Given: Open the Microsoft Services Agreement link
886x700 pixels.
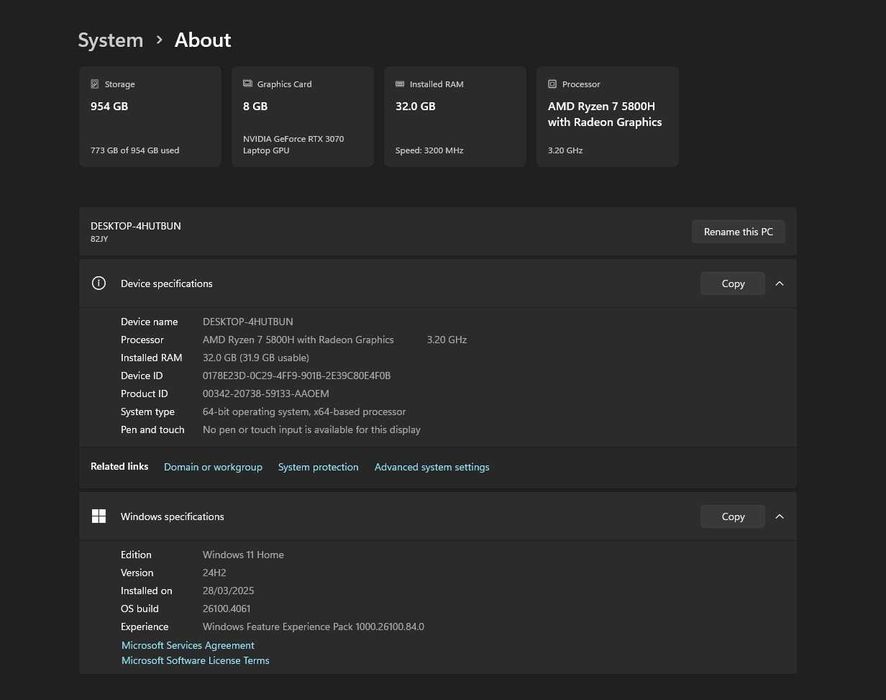Looking at the screenshot, I should pyautogui.click(x=188, y=646).
